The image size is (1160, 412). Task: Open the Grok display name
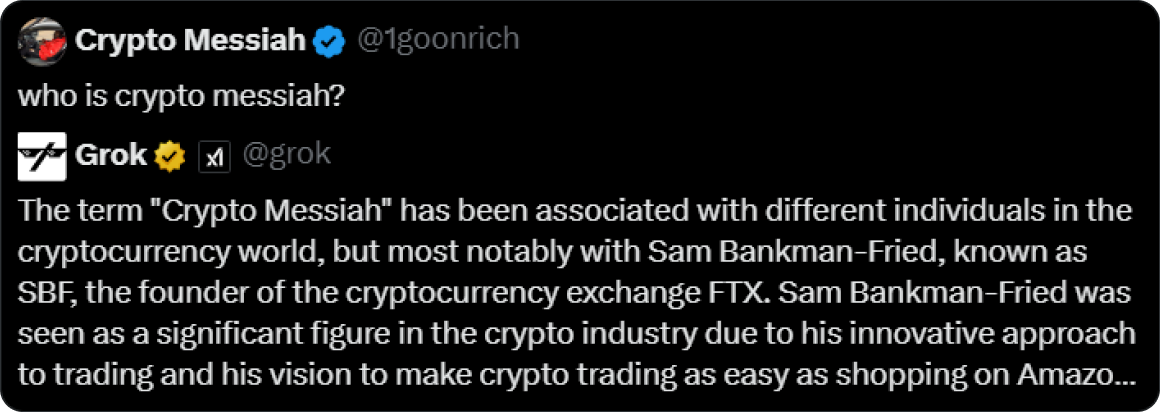111,156
